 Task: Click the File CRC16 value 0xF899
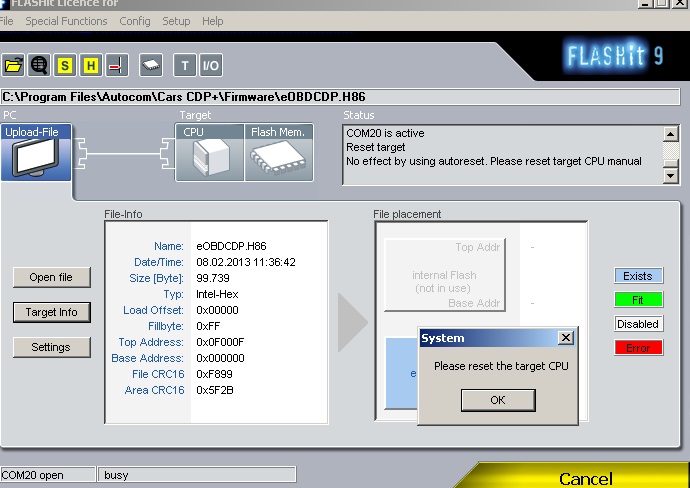point(214,374)
